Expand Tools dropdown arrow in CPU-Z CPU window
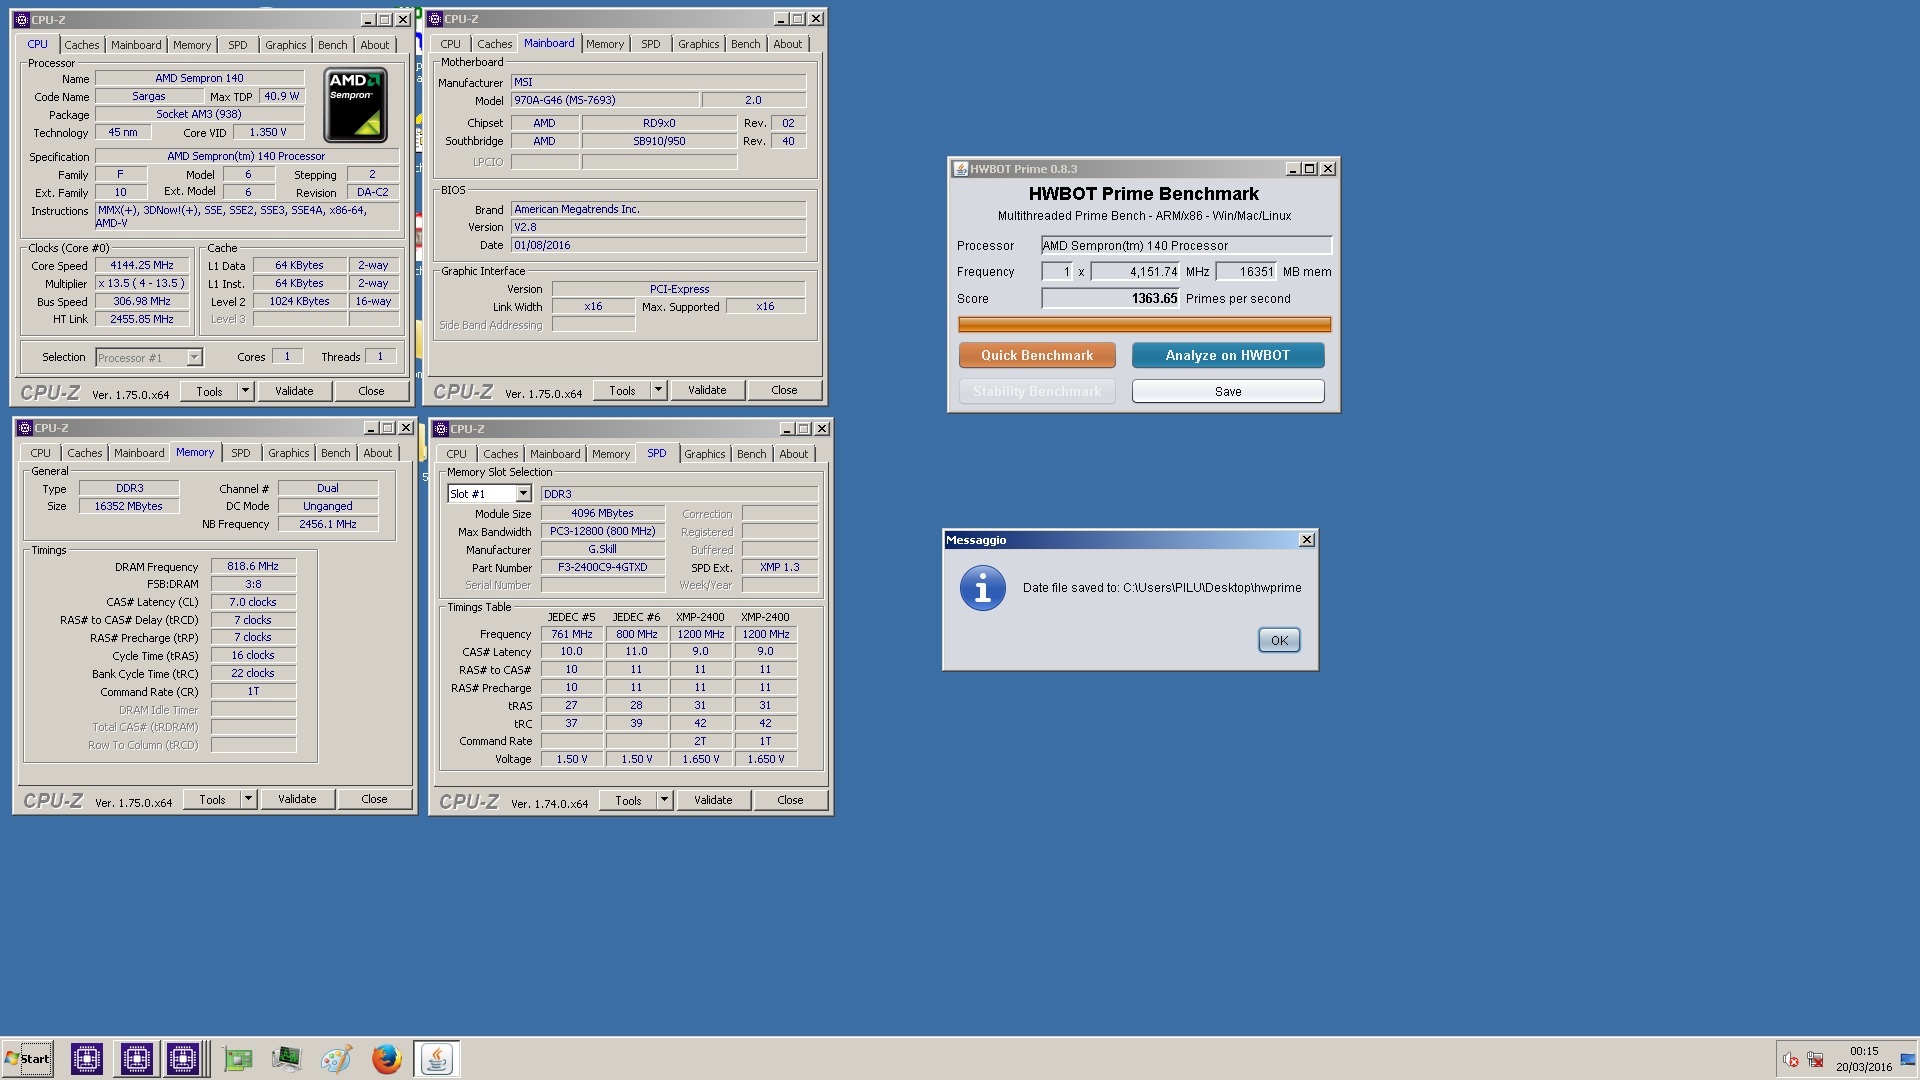The image size is (1920, 1080). tap(245, 391)
